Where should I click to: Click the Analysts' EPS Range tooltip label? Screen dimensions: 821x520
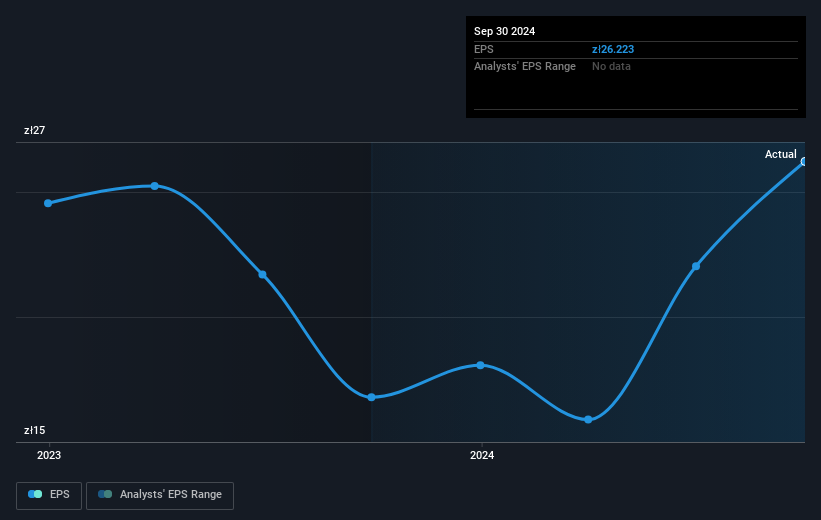point(525,67)
